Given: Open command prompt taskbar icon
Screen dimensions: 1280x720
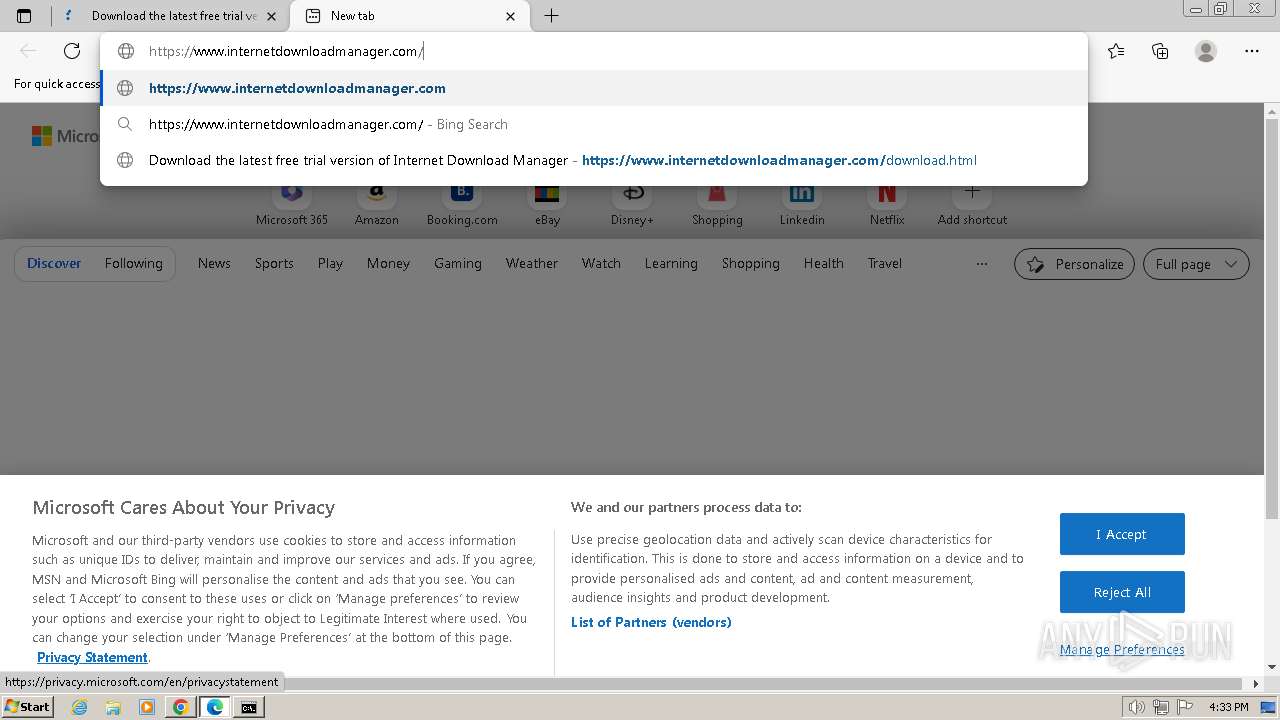Looking at the screenshot, I should 249,707.
